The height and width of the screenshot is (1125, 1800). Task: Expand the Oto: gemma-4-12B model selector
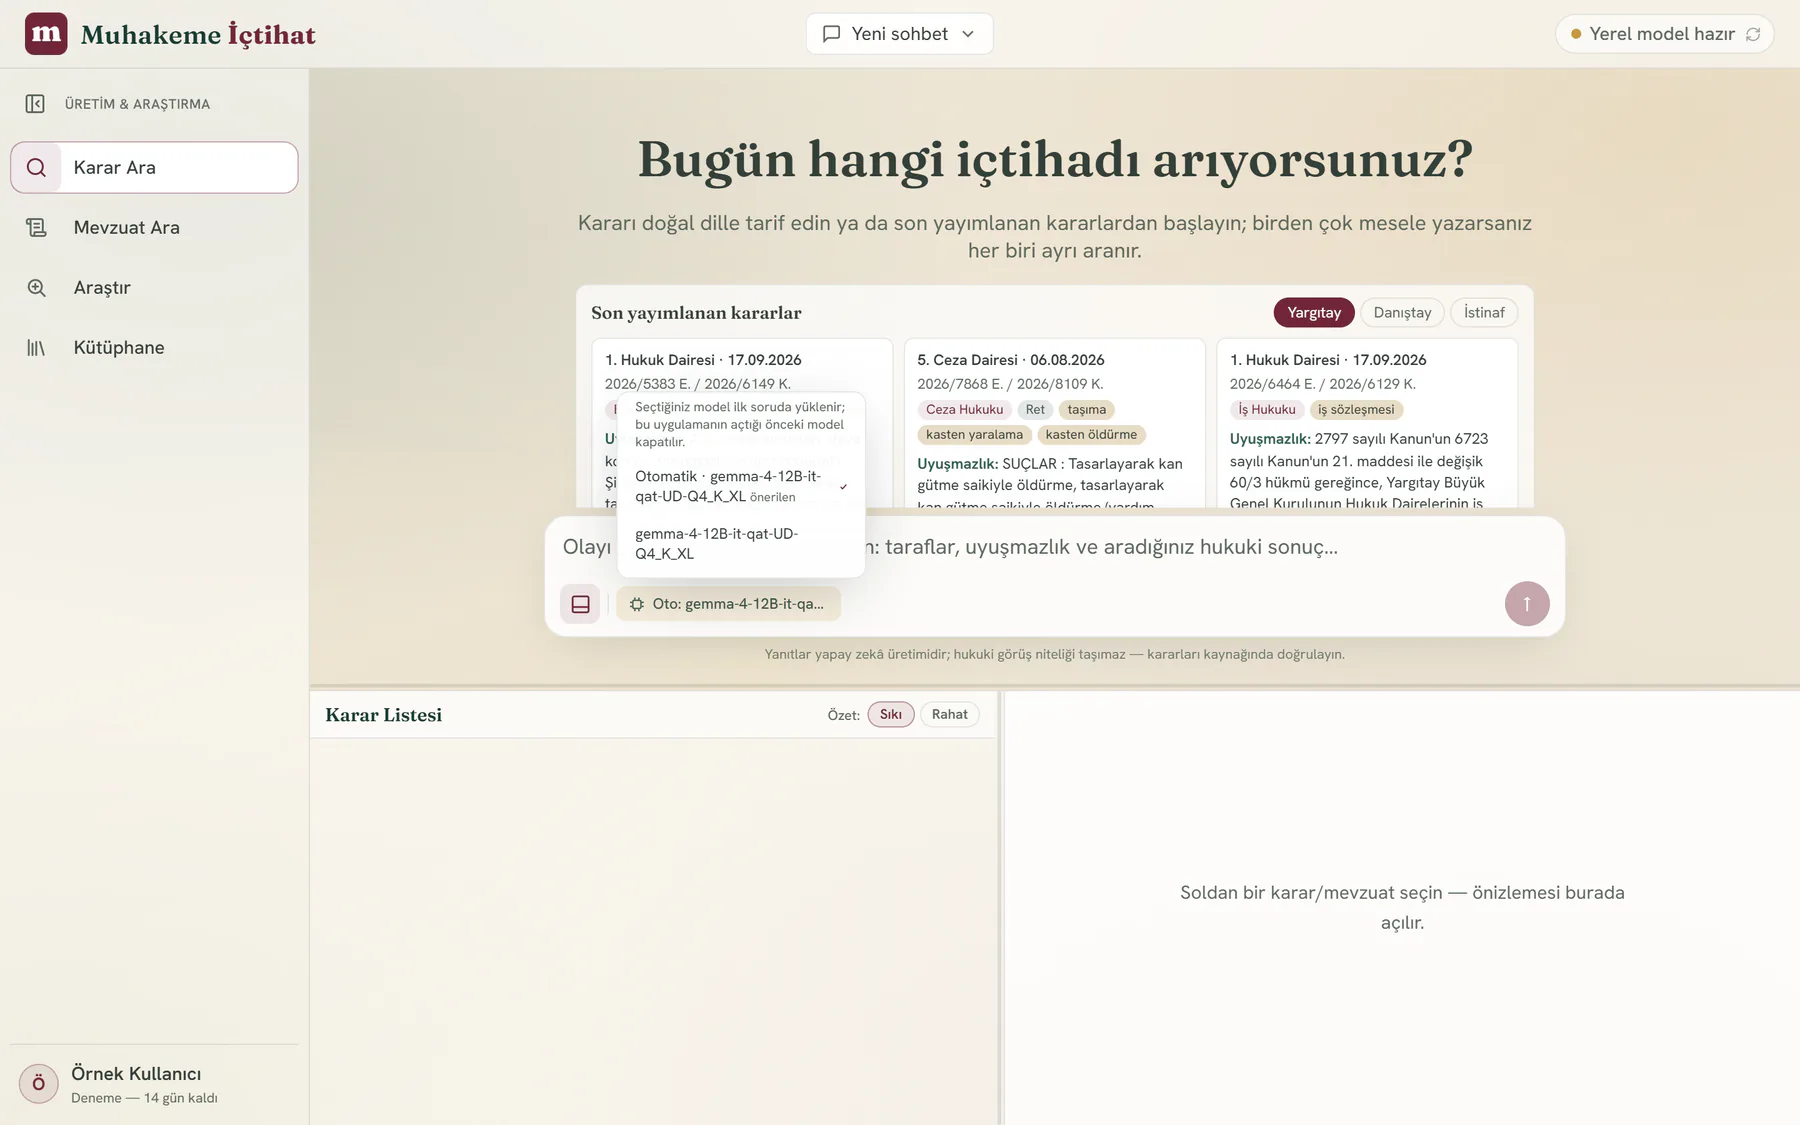tap(728, 604)
